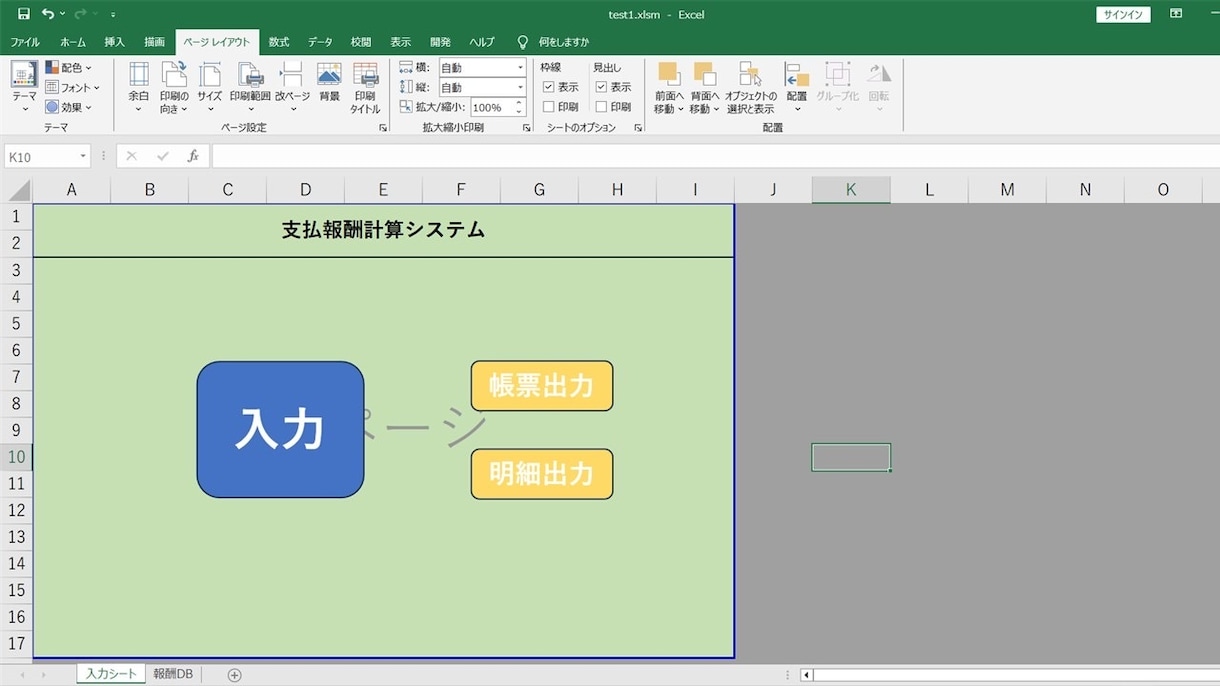Switch to the 描画 tab
Image resolution: width=1220 pixels, height=686 pixels.
coord(154,42)
